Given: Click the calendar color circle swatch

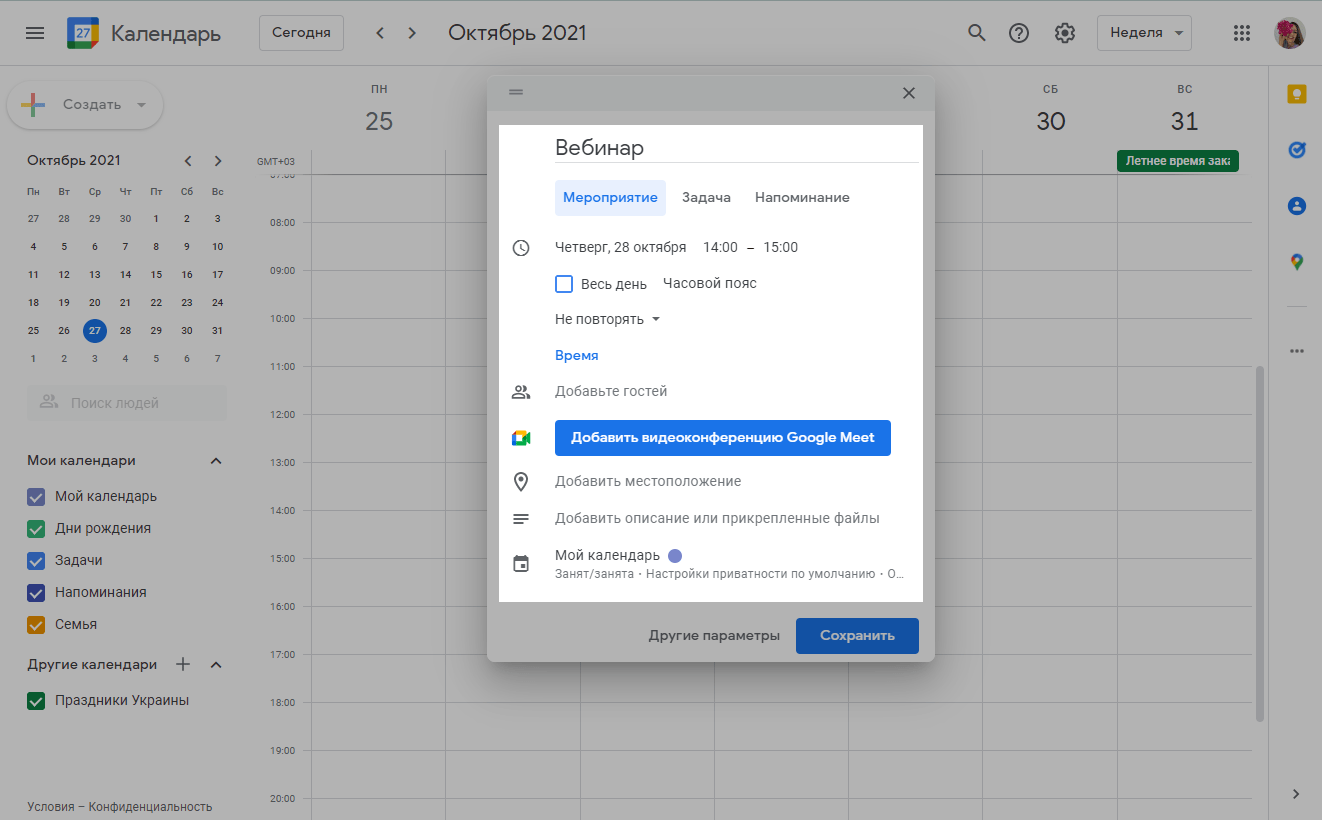Looking at the screenshot, I should point(675,556).
